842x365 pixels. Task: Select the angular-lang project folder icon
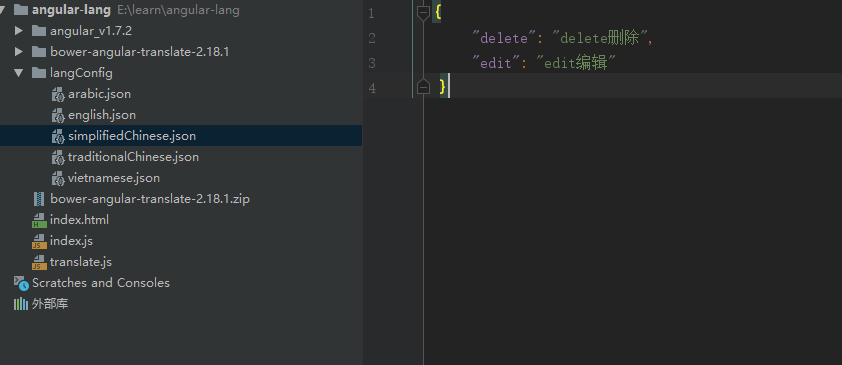(x=20, y=10)
